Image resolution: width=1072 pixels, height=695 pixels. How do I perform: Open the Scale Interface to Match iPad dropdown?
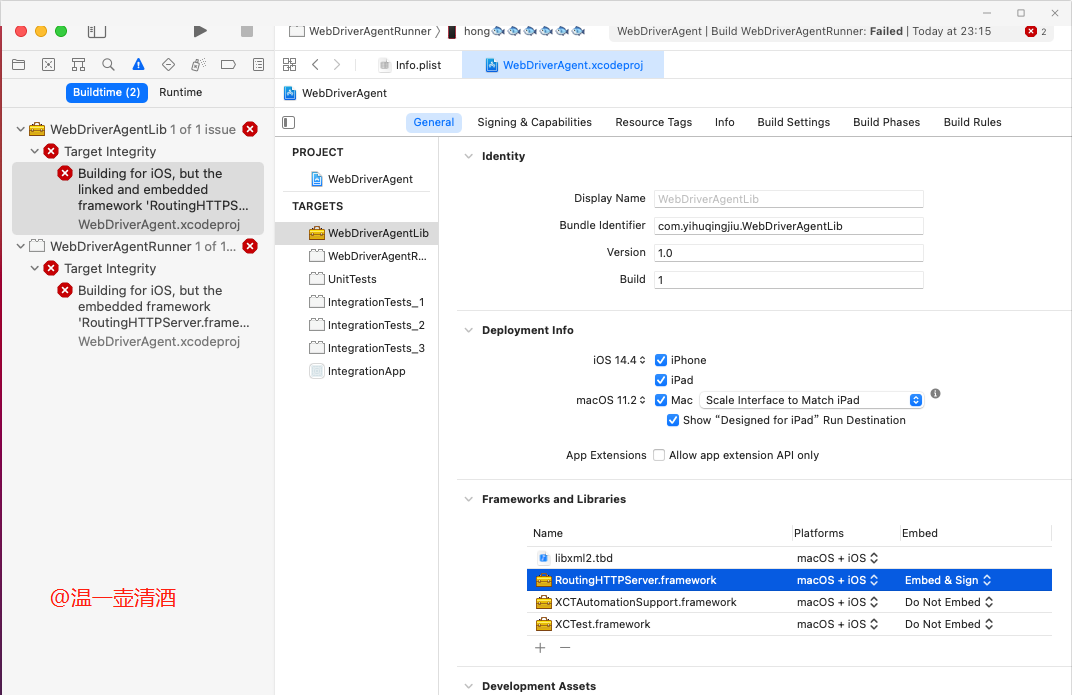[812, 400]
